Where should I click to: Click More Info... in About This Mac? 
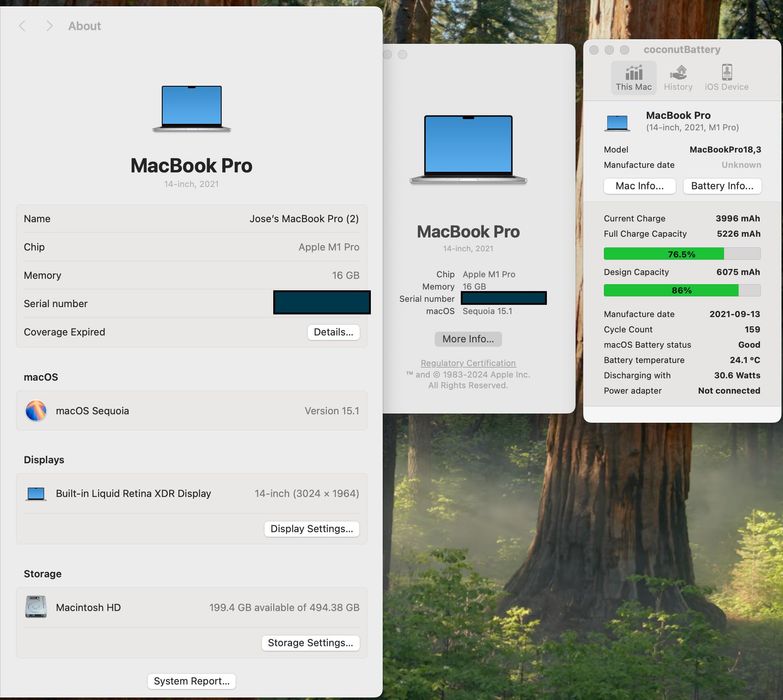click(468, 339)
